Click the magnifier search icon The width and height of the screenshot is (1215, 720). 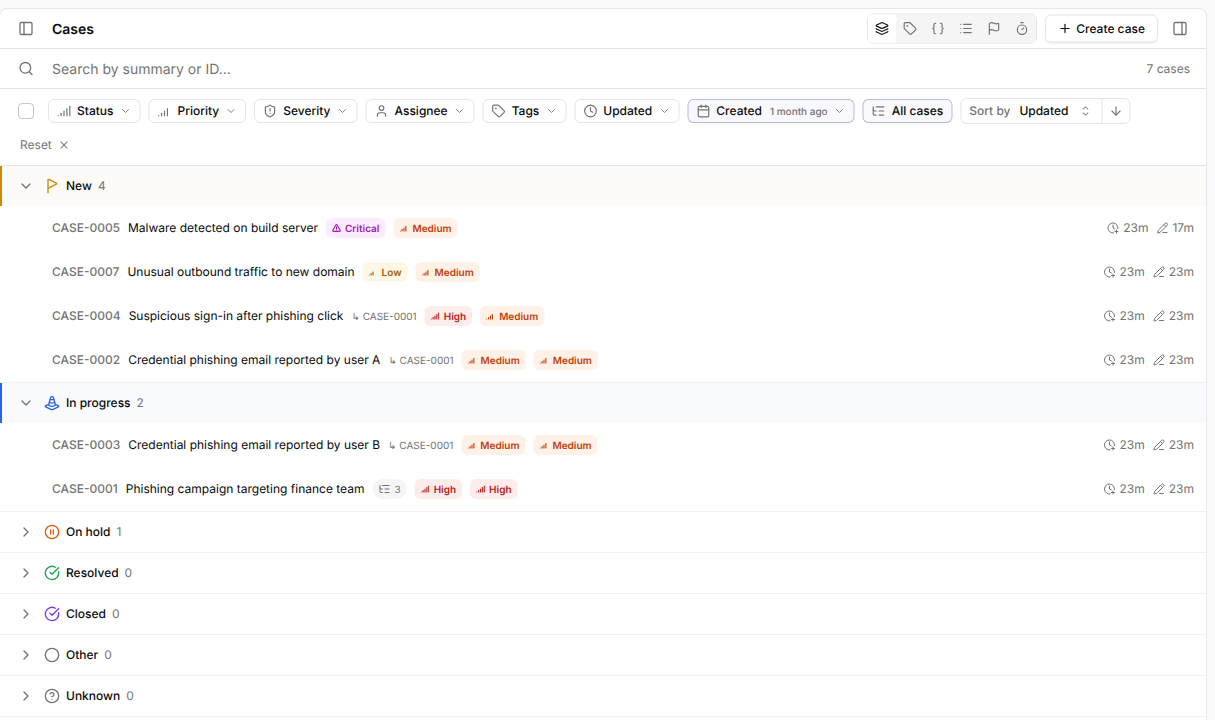27,69
